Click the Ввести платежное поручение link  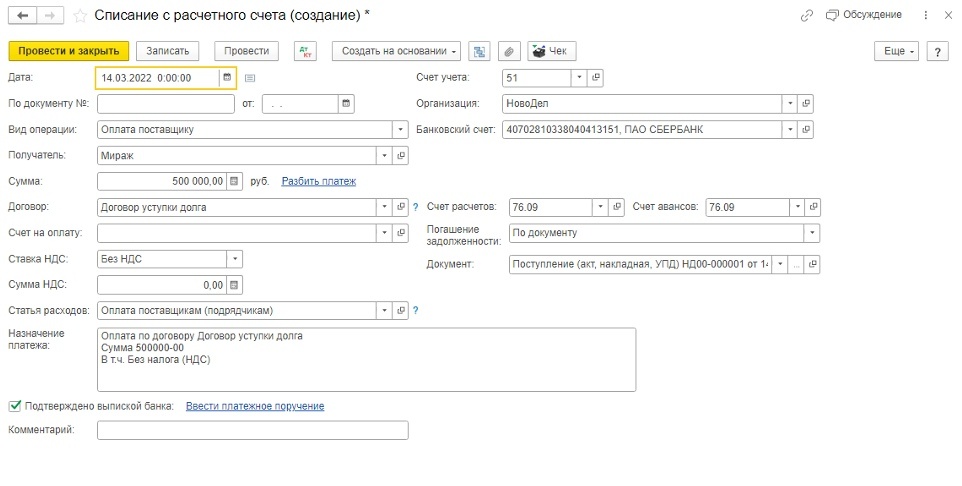255,406
